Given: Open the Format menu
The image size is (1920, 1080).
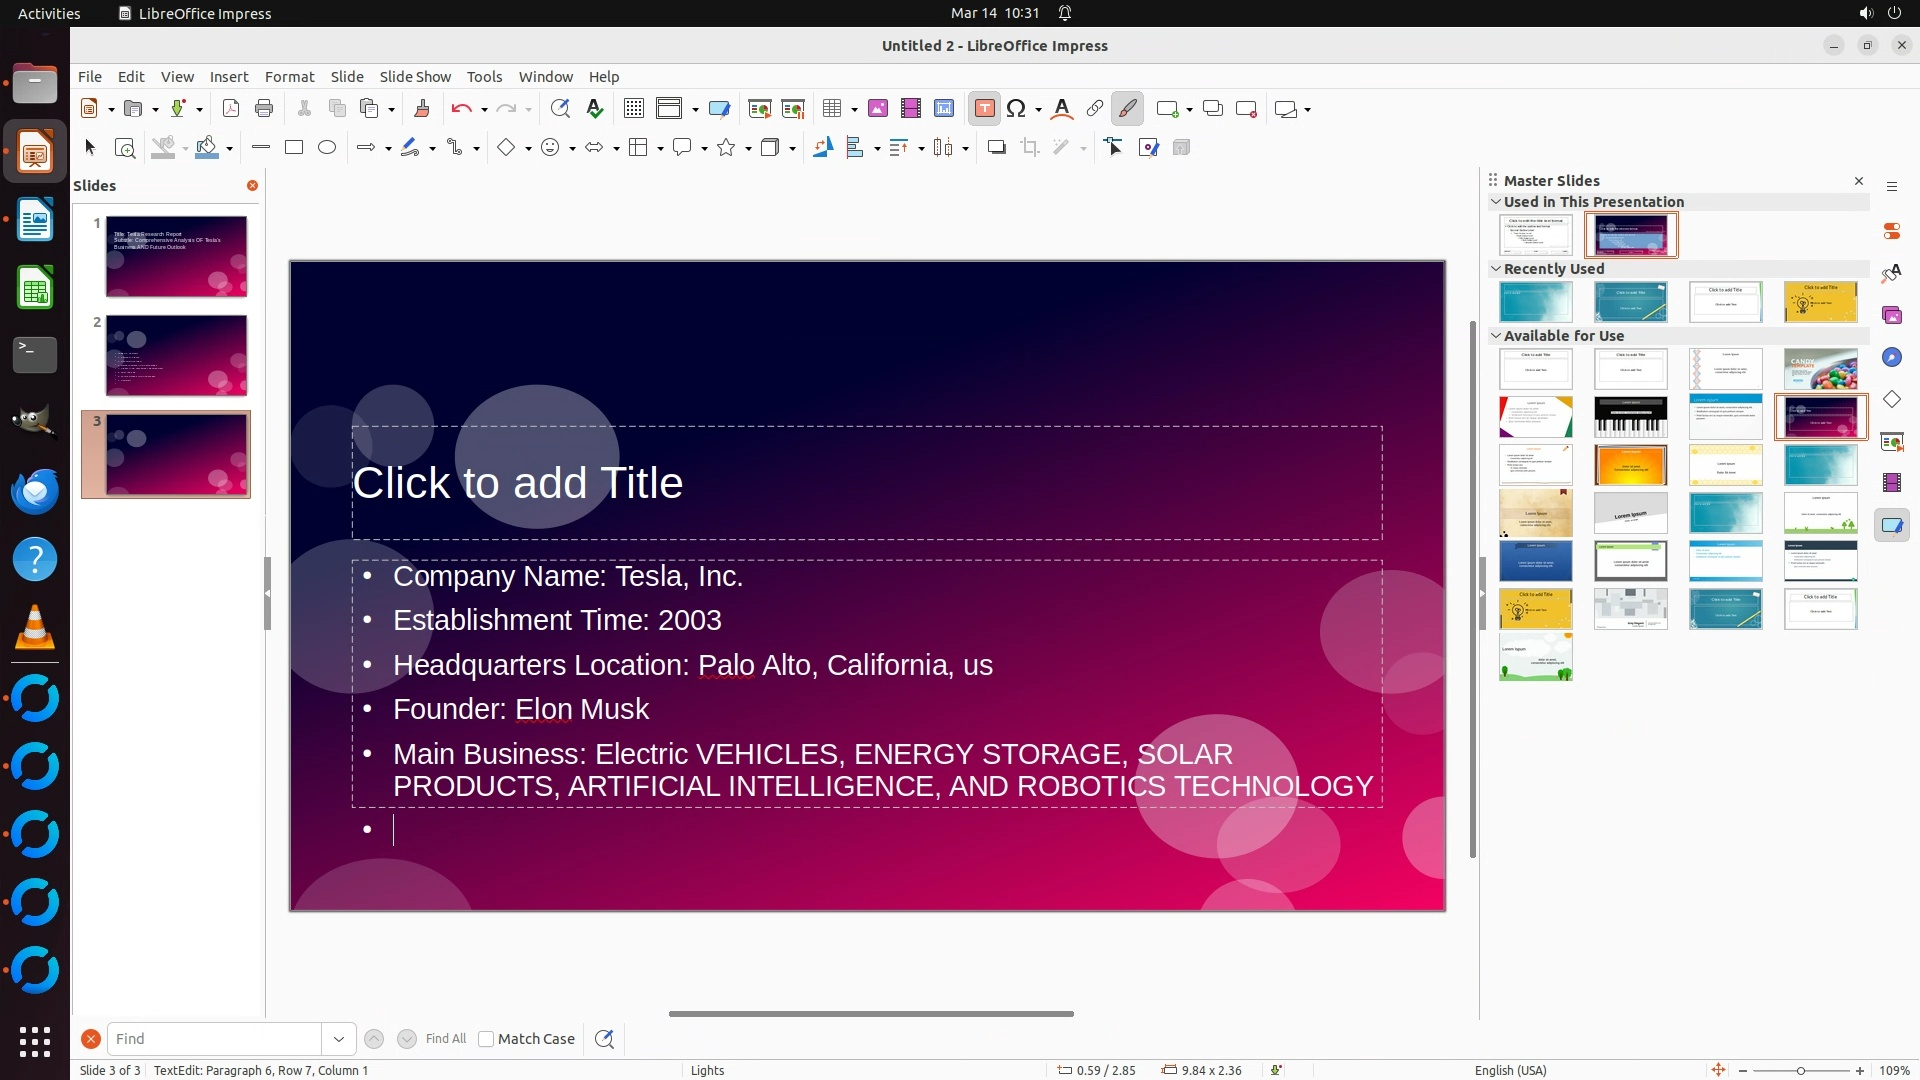Looking at the screenshot, I should tap(289, 77).
